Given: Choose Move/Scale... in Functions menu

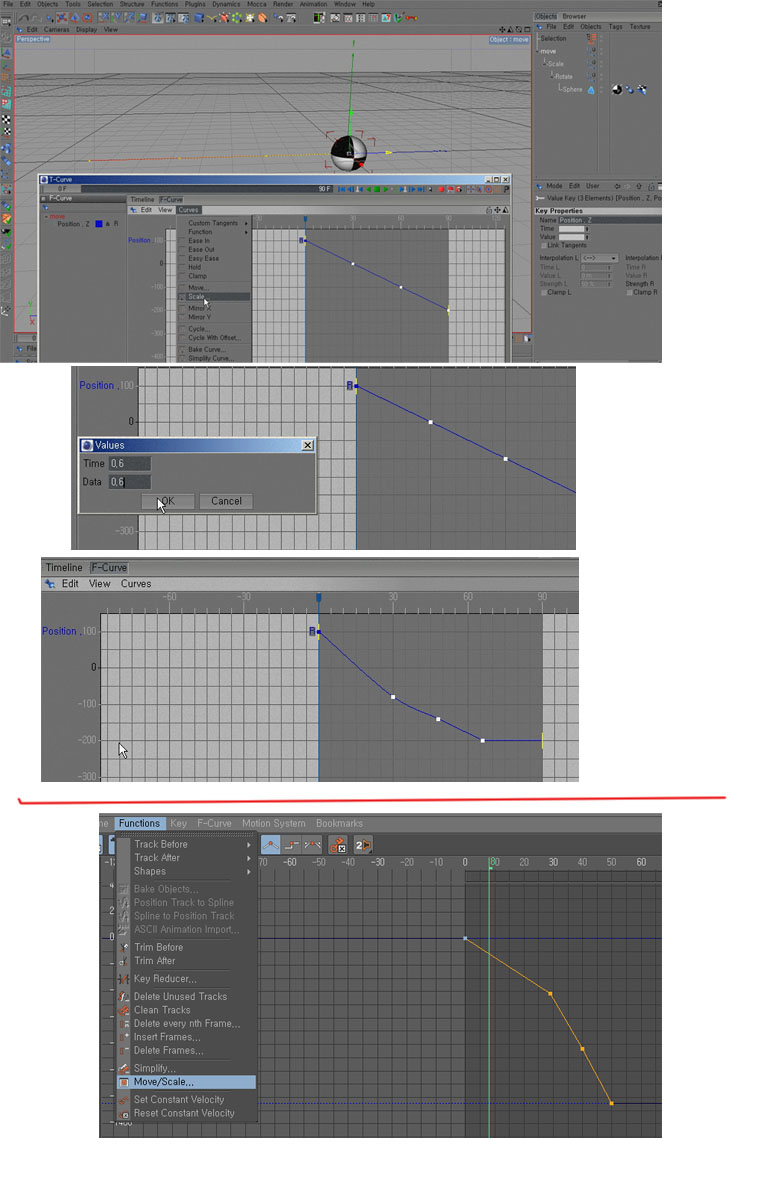Looking at the screenshot, I should coord(187,1082).
